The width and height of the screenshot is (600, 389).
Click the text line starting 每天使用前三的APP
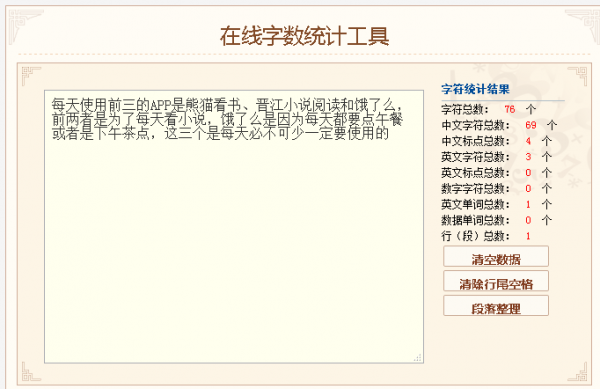[x=227, y=105]
